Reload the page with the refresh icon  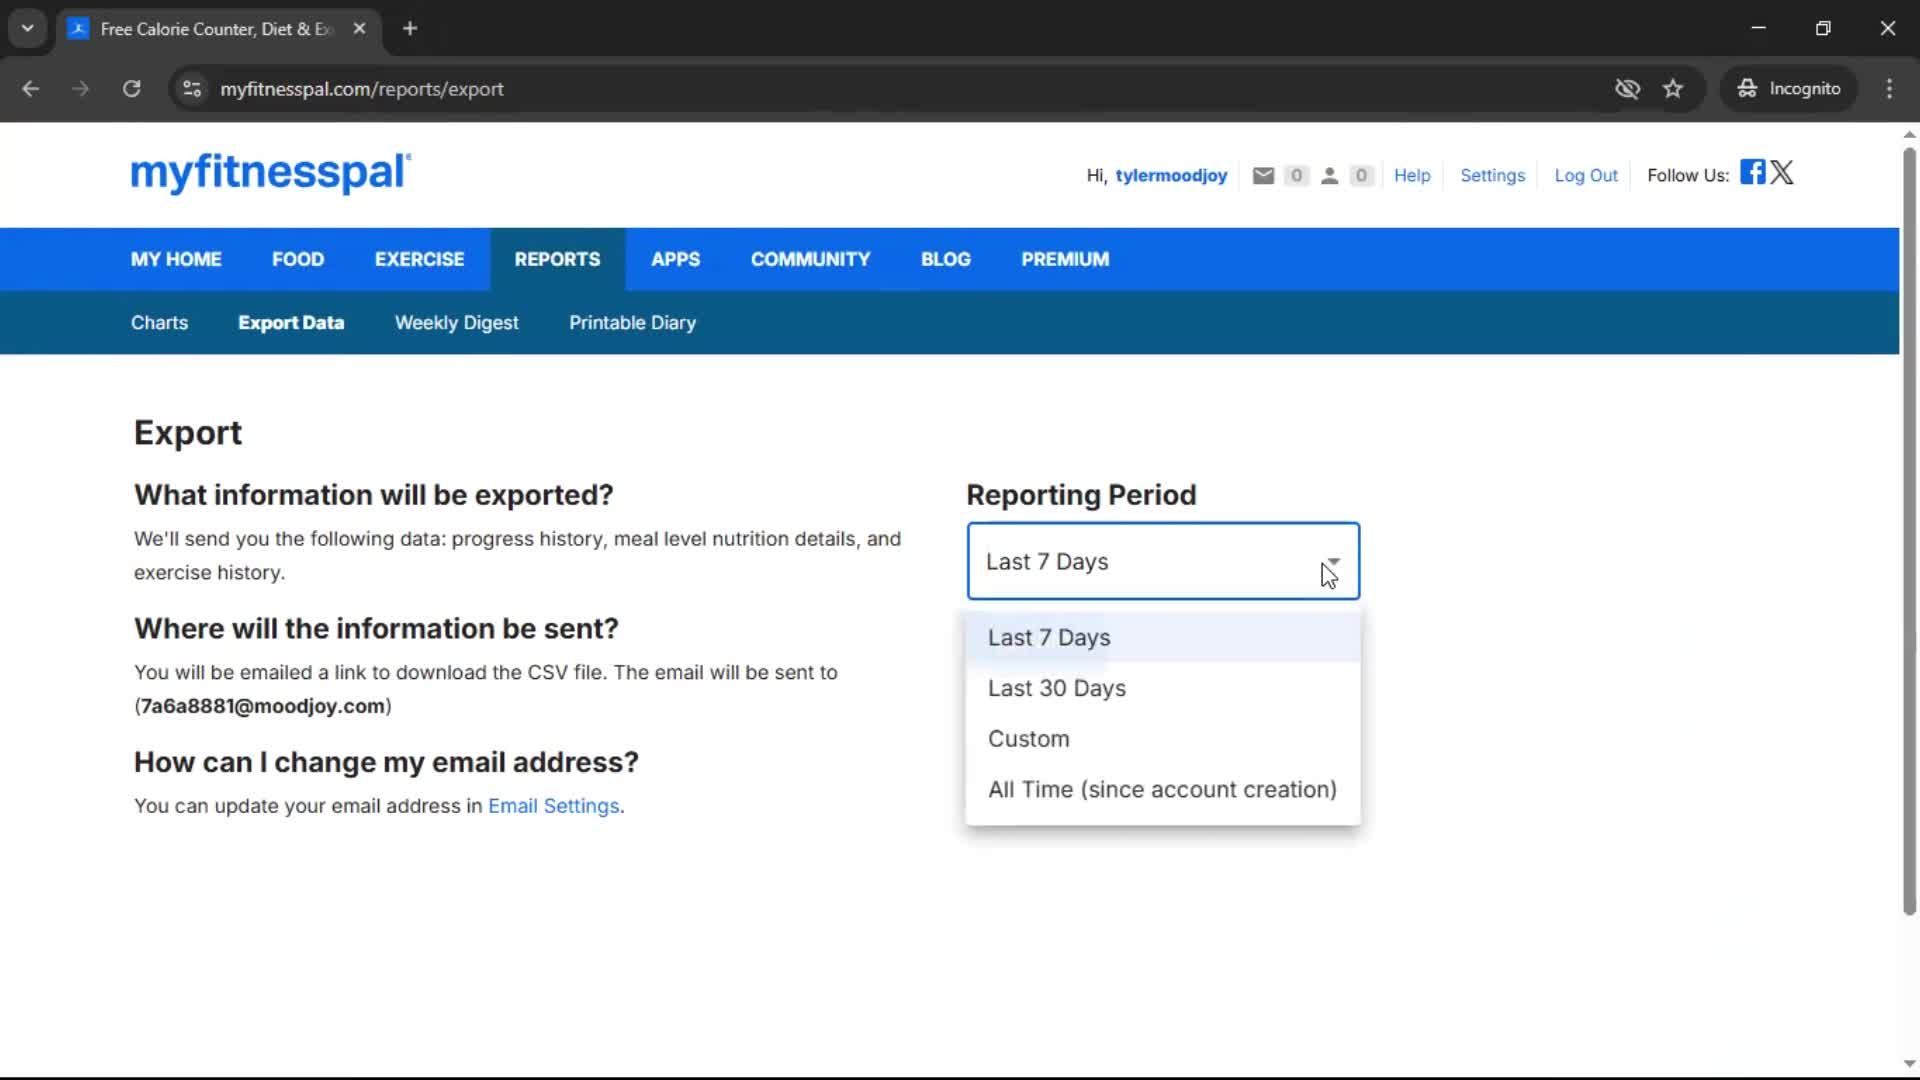point(132,89)
